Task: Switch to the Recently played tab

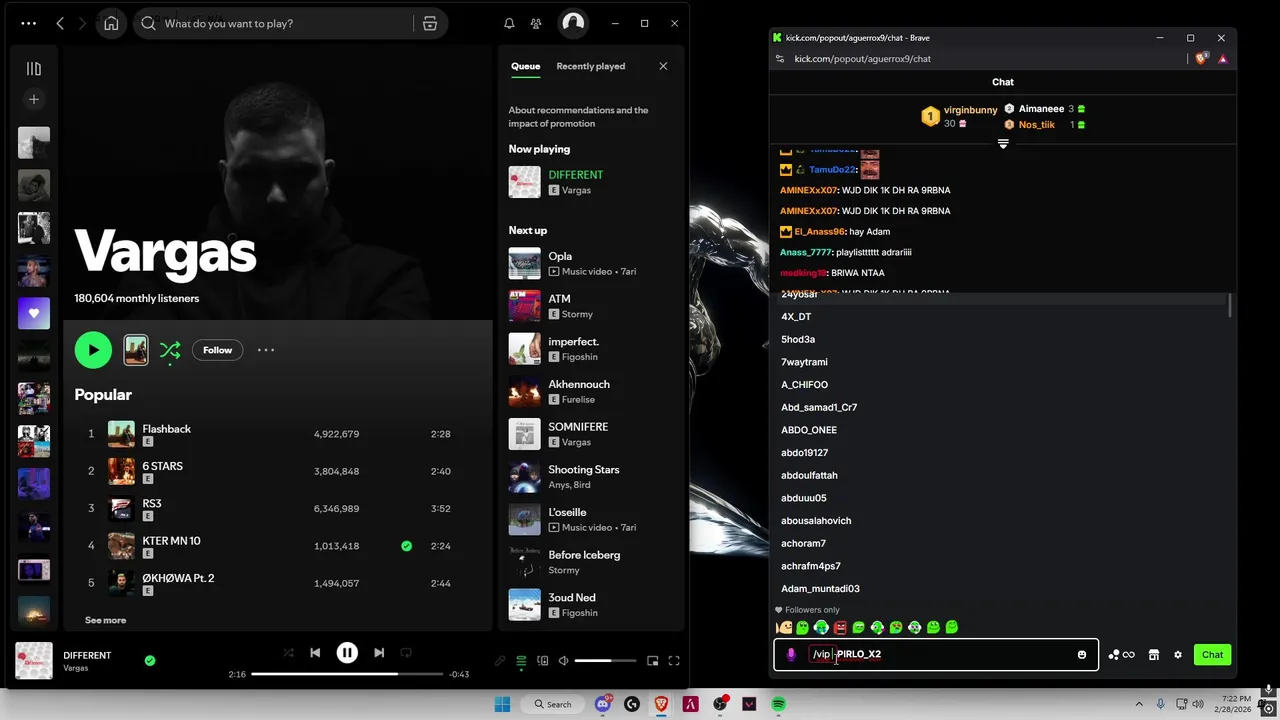Action: pyautogui.click(x=590, y=66)
